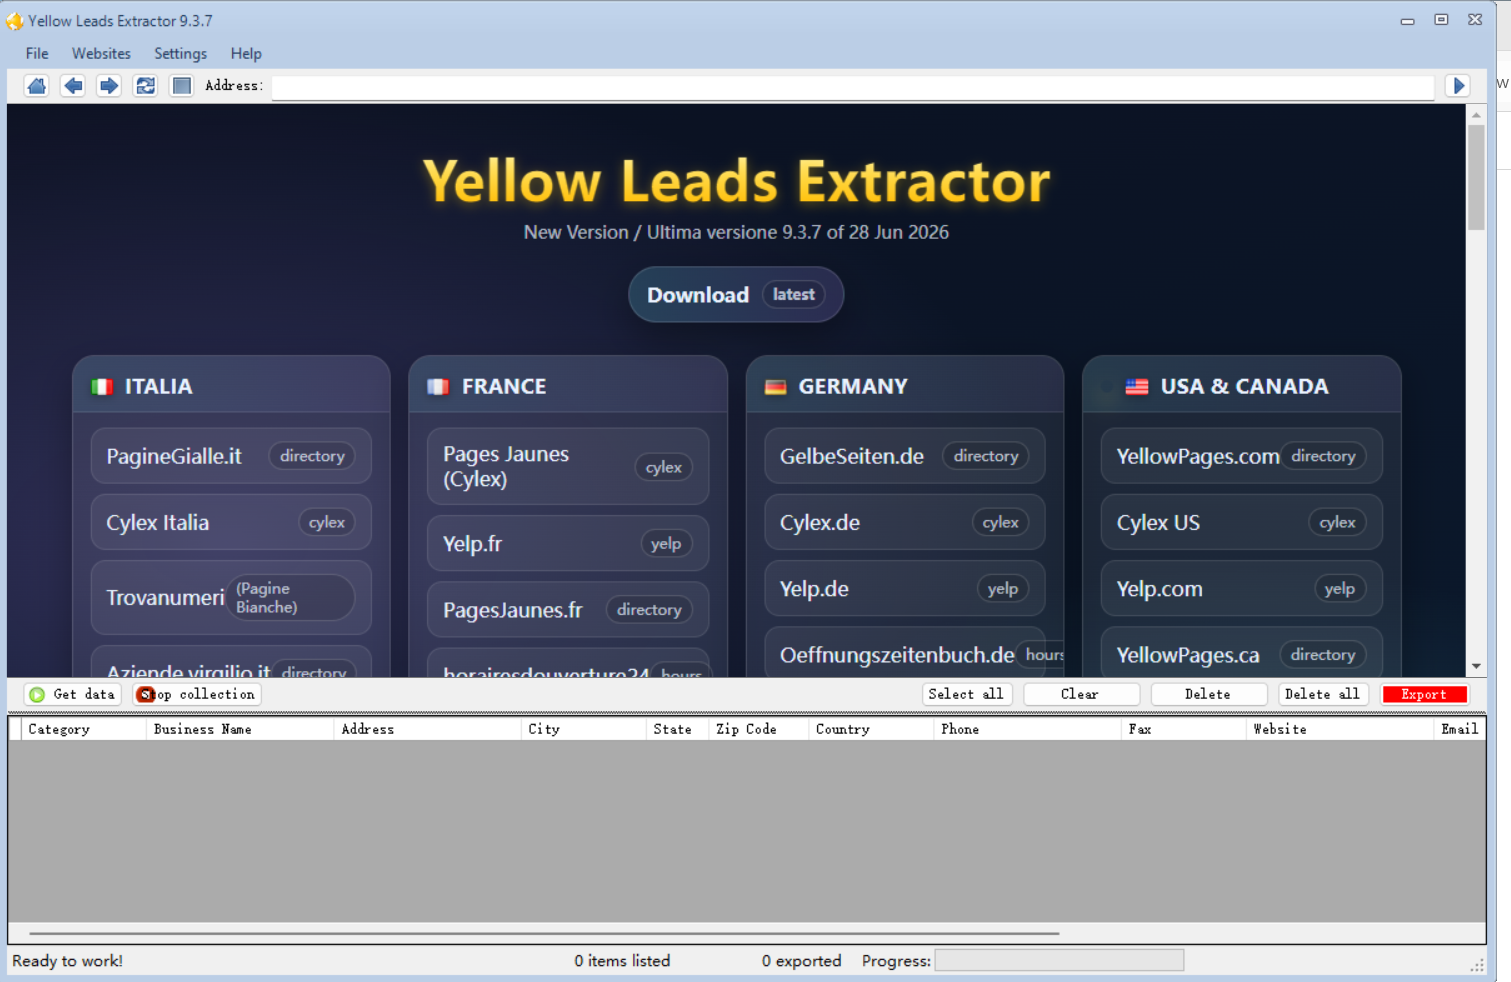Click the Stop collection button
1511x982 pixels.
(x=197, y=694)
